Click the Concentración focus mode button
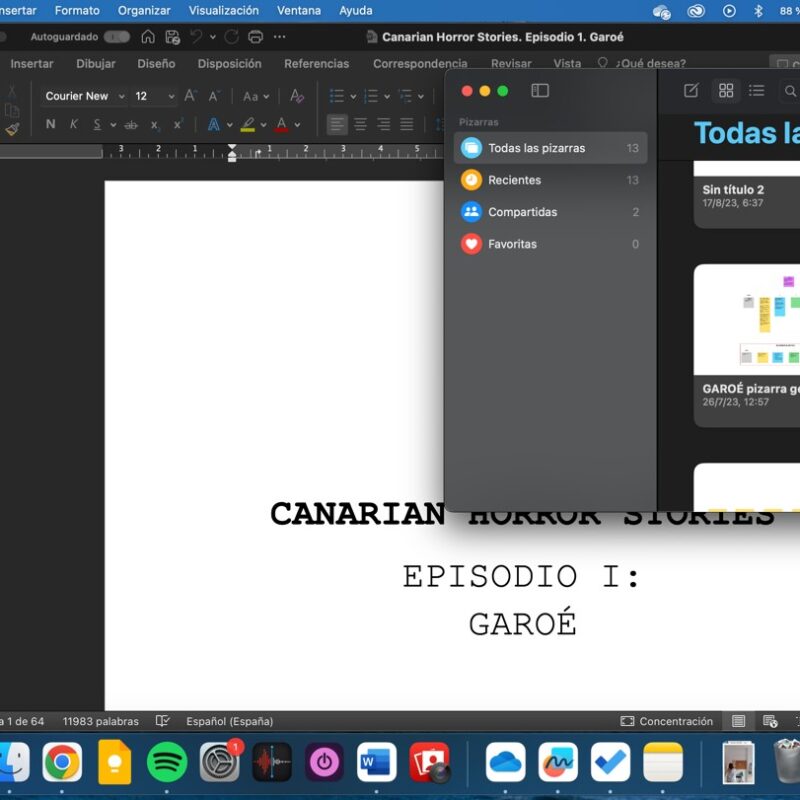Image resolution: width=800 pixels, height=800 pixels. click(x=667, y=721)
